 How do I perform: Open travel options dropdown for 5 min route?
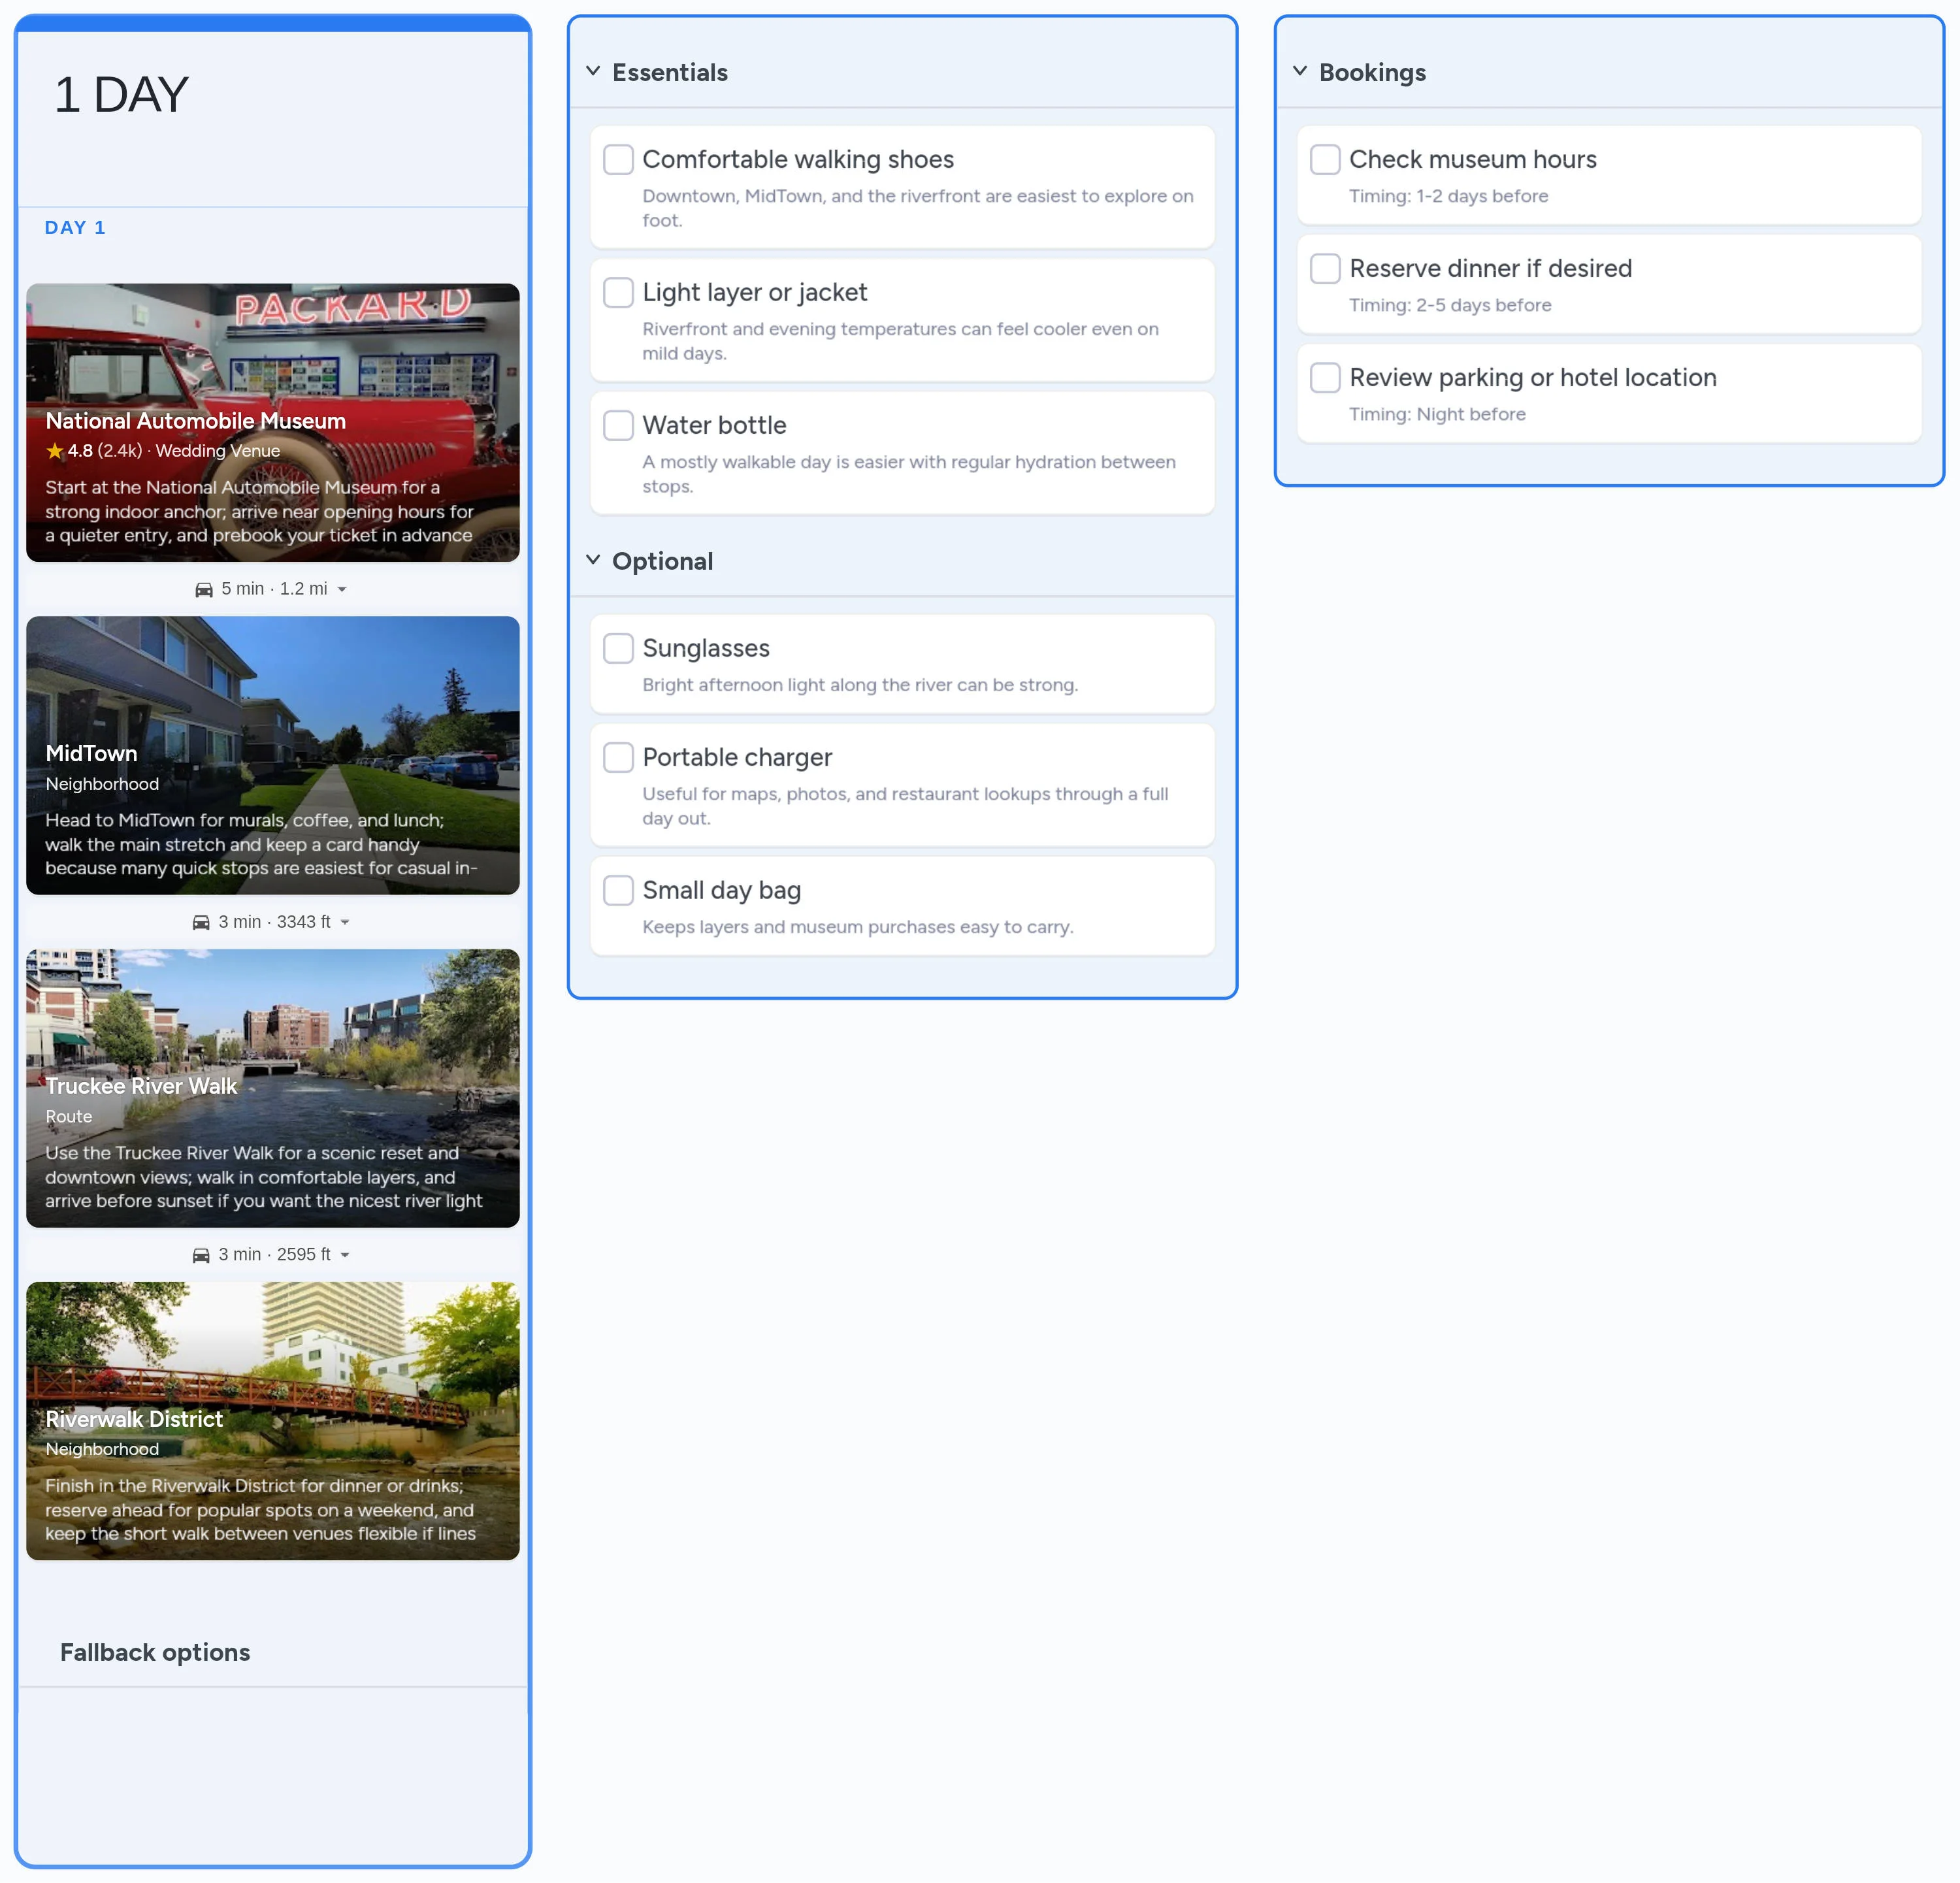342,590
